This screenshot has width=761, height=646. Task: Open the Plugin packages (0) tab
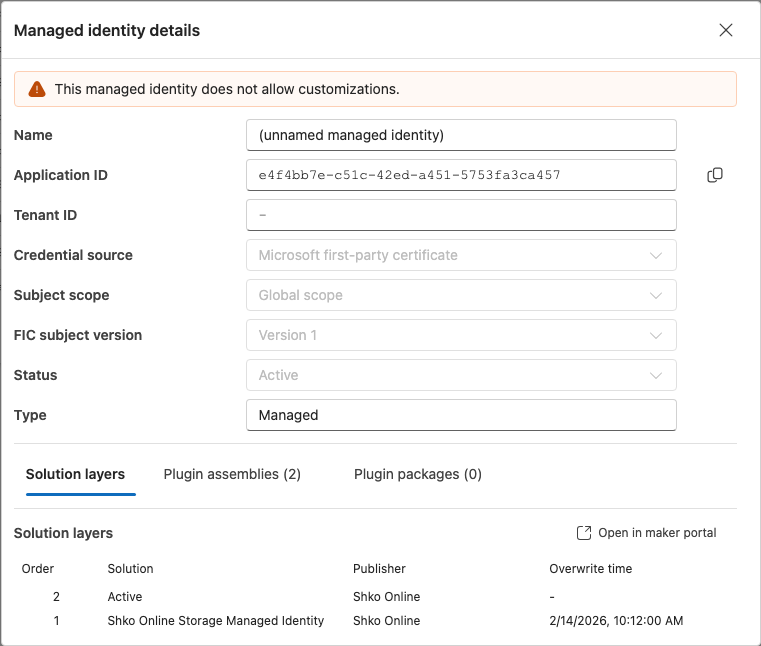tap(417, 474)
